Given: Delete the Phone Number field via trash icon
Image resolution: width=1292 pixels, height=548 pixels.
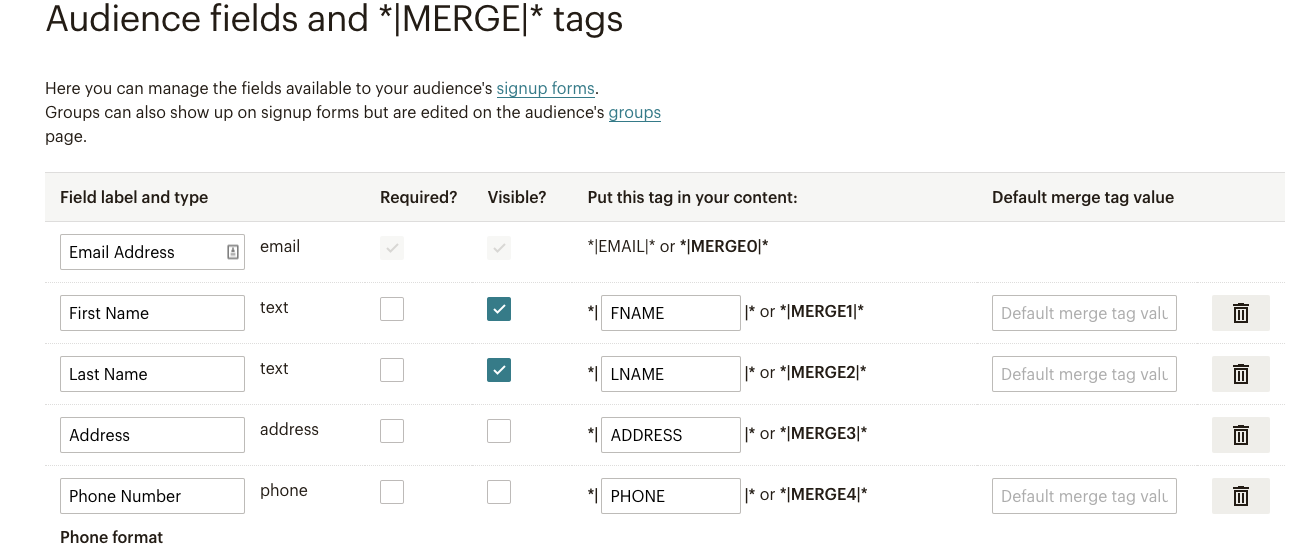Looking at the screenshot, I should pos(1240,496).
